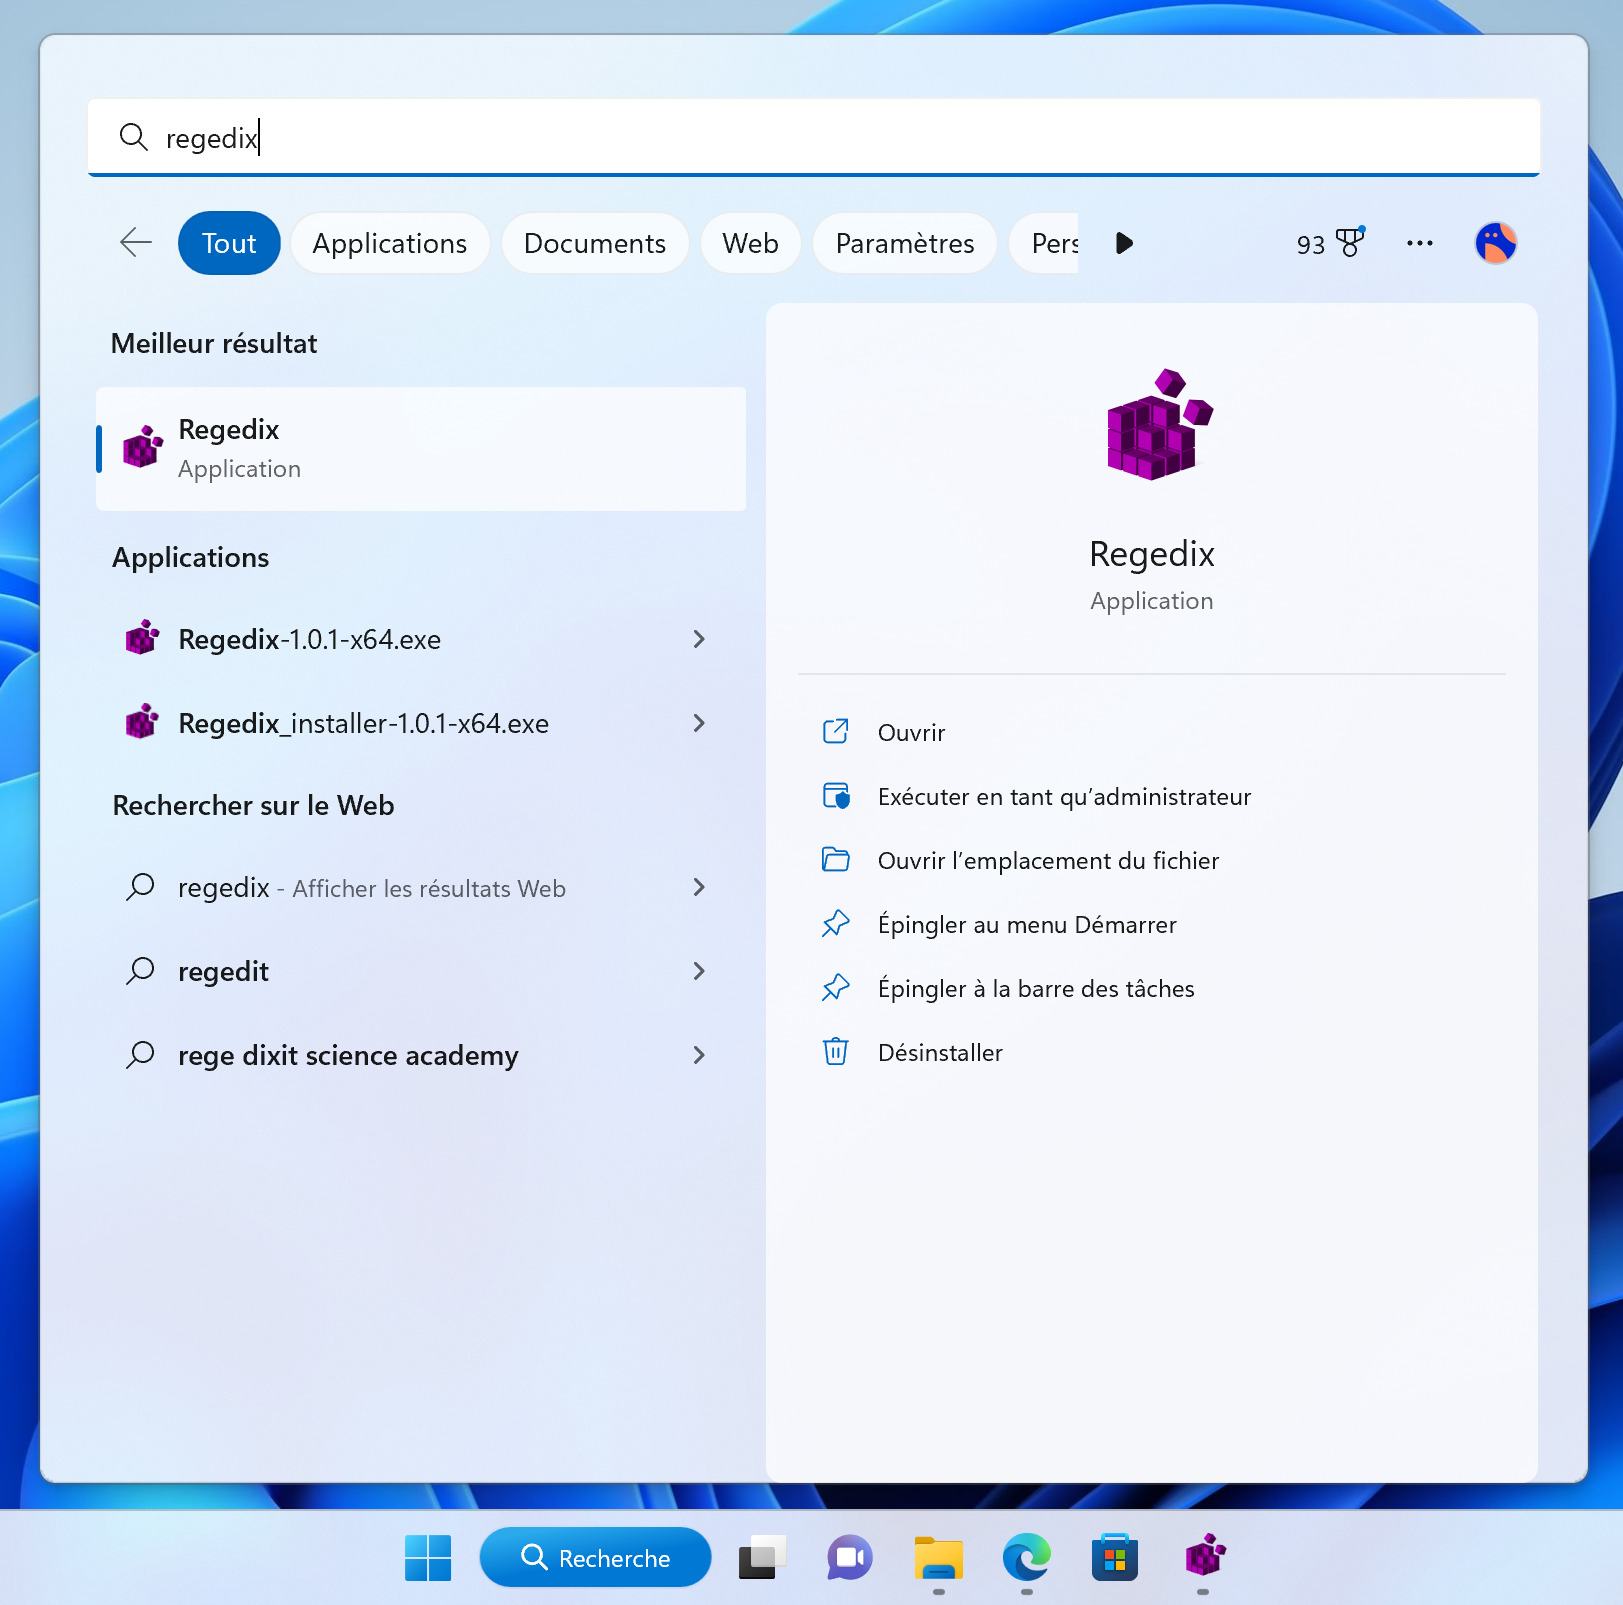Click the magnifier icon beside rege dixit suggestion

[140, 1054]
